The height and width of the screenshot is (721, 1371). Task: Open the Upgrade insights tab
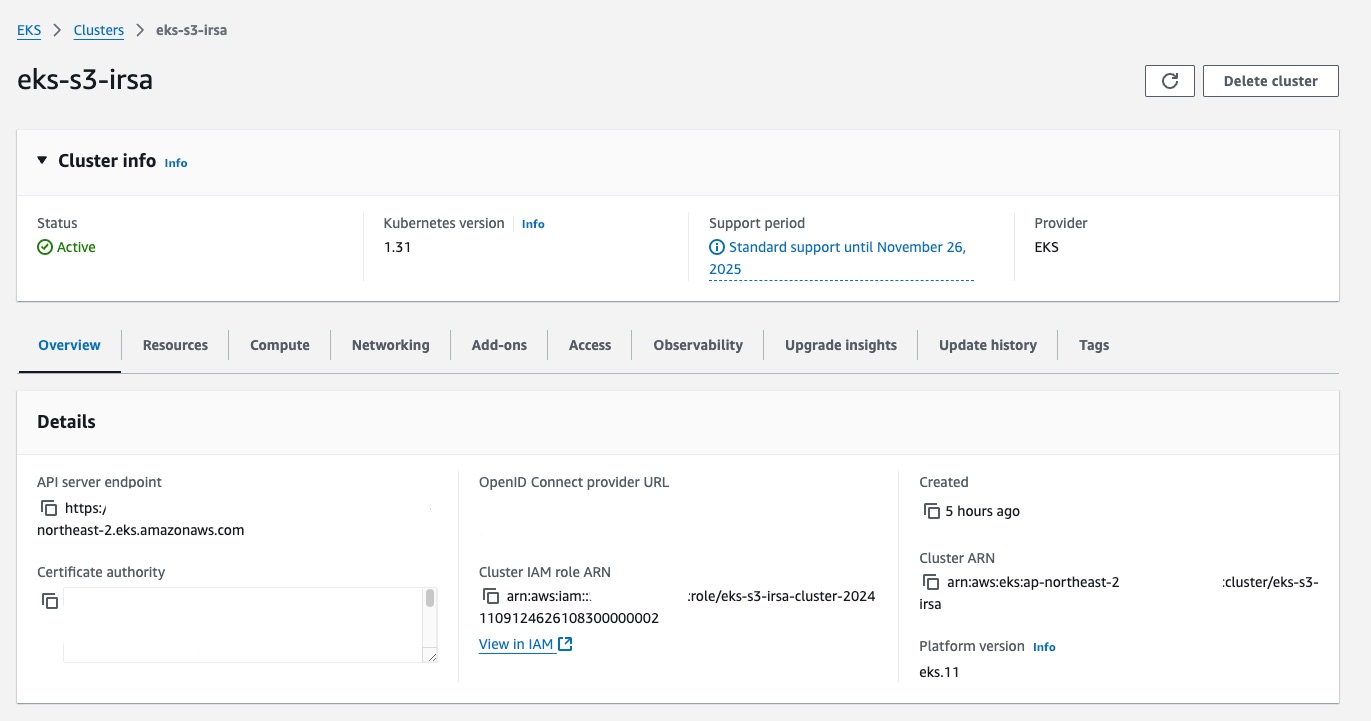[840, 345]
